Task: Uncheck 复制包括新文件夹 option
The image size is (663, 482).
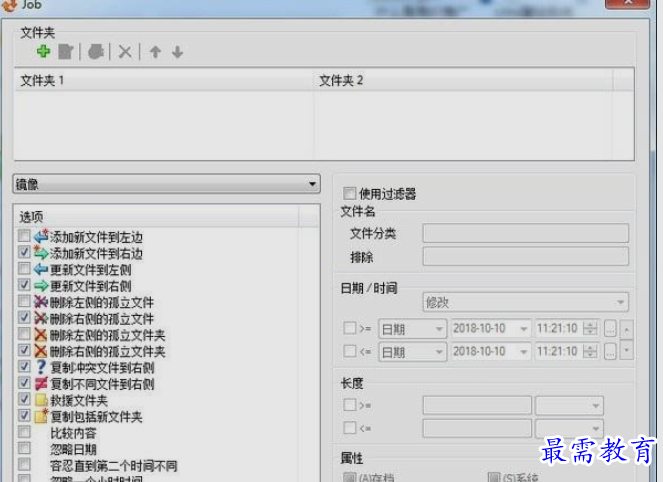Action: point(25,416)
